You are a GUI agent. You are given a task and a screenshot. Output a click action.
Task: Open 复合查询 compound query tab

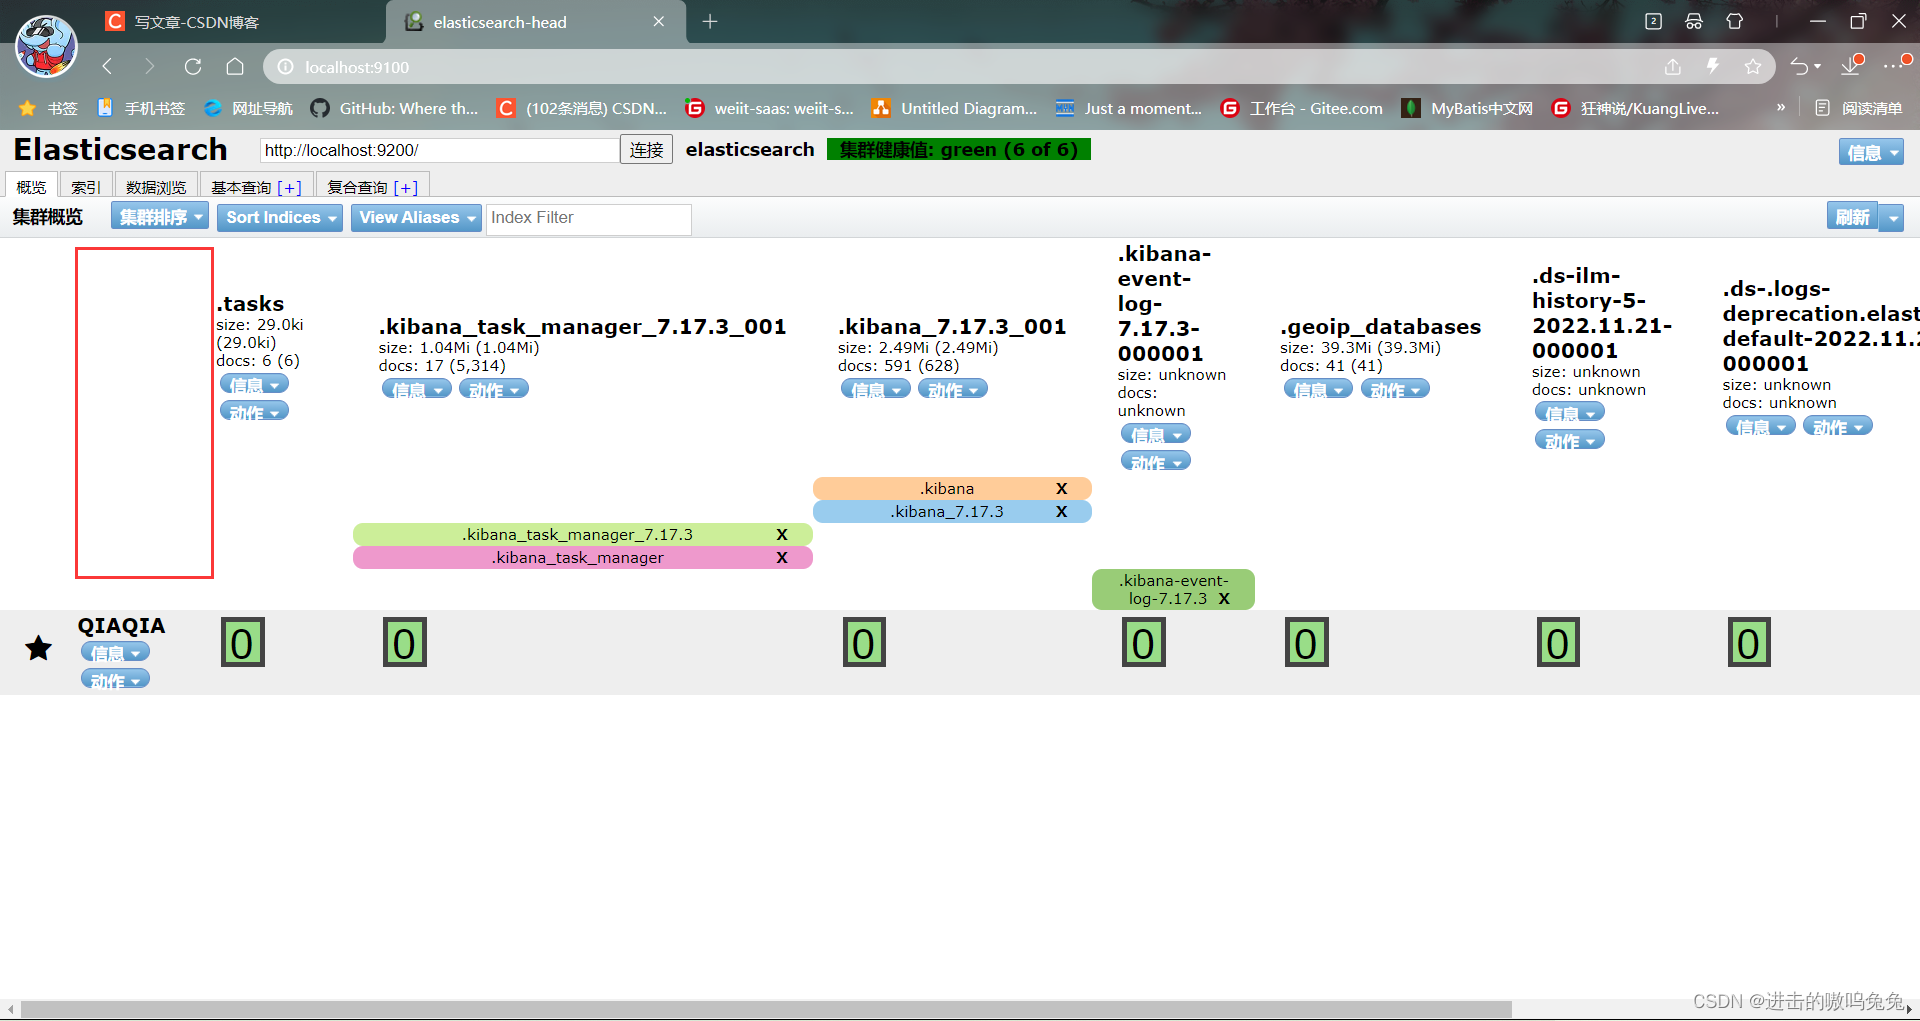click(372, 186)
